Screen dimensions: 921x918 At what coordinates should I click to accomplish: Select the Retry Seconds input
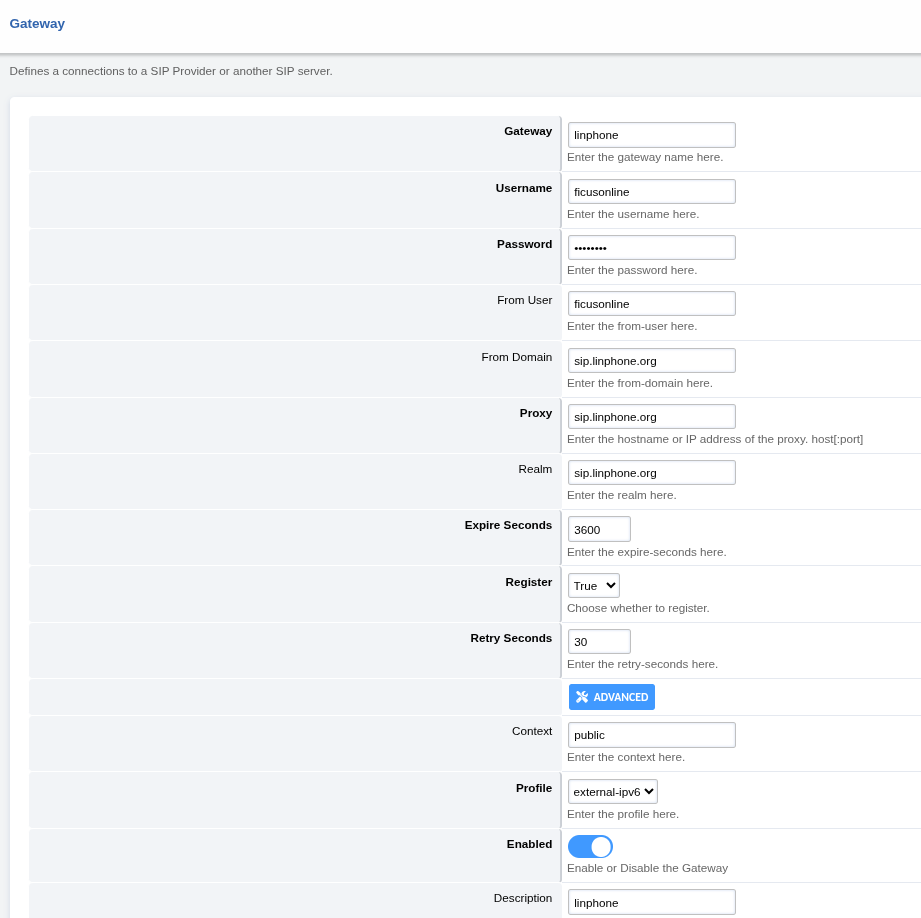coord(599,642)
